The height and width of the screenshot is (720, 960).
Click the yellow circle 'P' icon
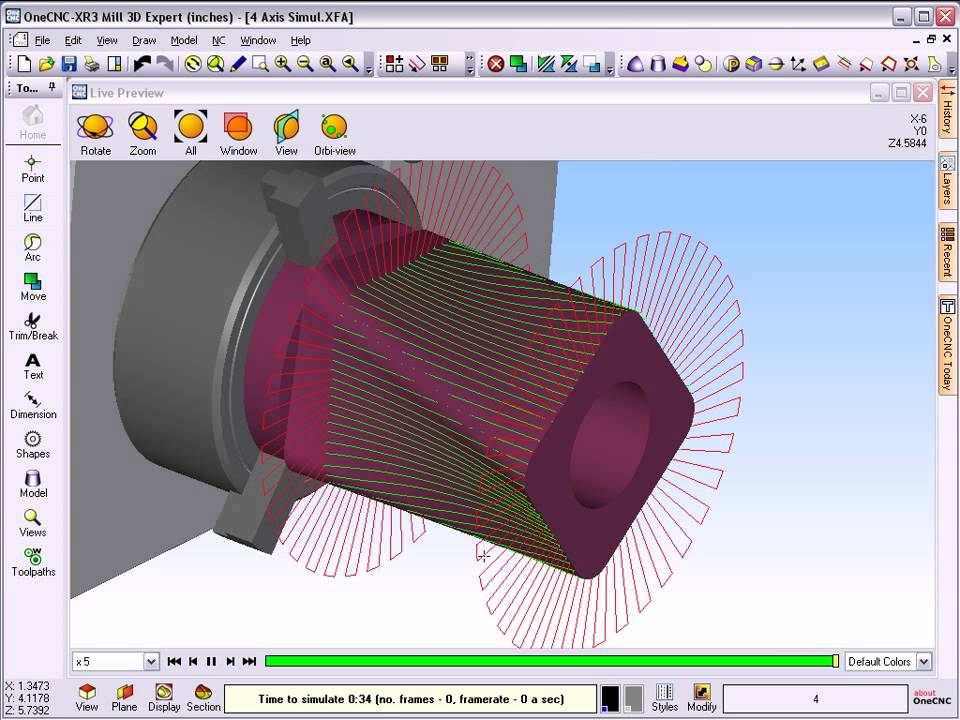click(731, 64)
